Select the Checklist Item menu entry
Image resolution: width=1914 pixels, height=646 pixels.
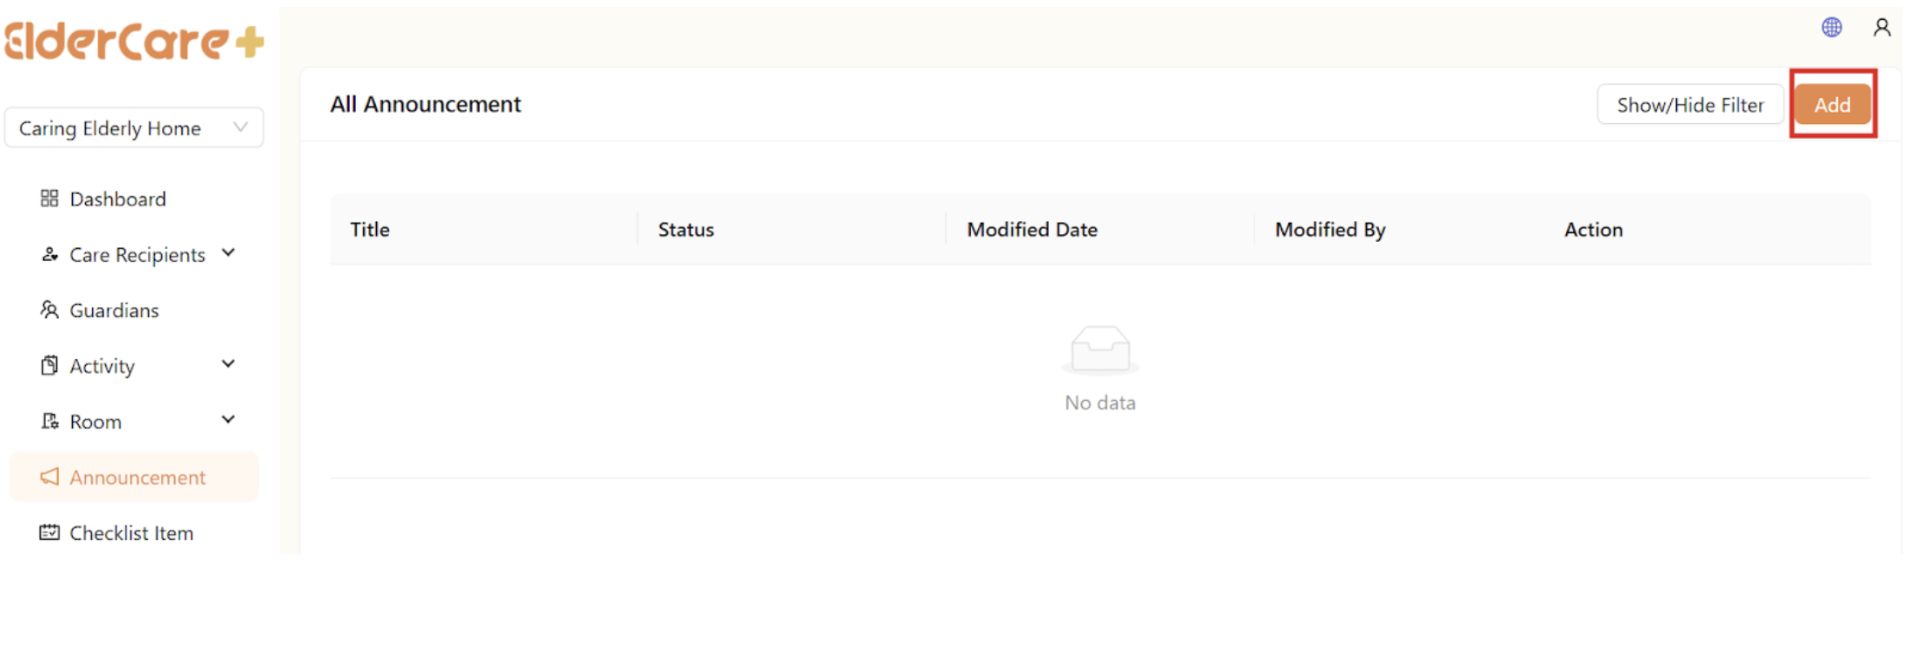131,533
